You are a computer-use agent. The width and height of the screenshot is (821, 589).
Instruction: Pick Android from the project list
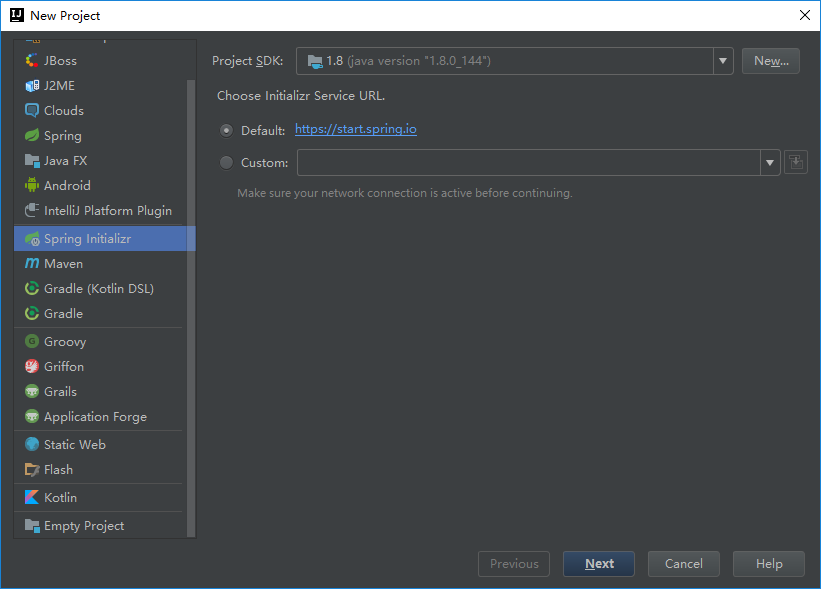[x=100, y=185]
